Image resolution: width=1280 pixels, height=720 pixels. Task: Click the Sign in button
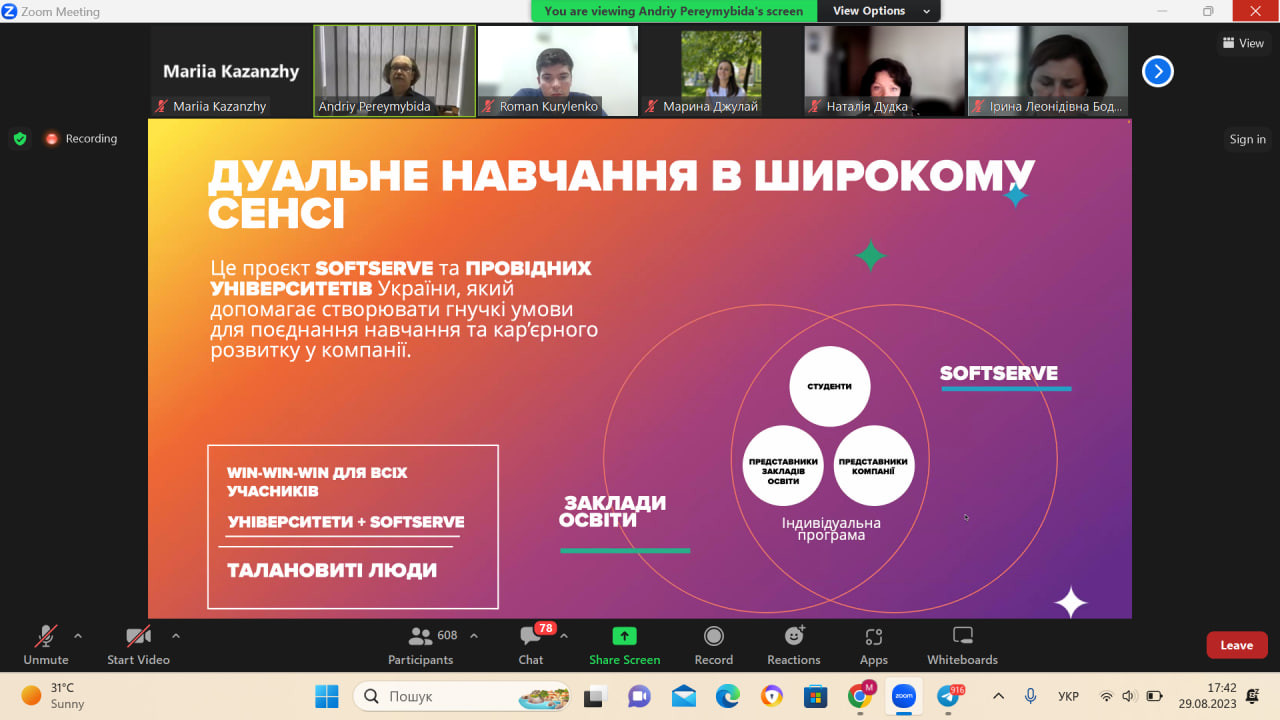point(1248,139)
